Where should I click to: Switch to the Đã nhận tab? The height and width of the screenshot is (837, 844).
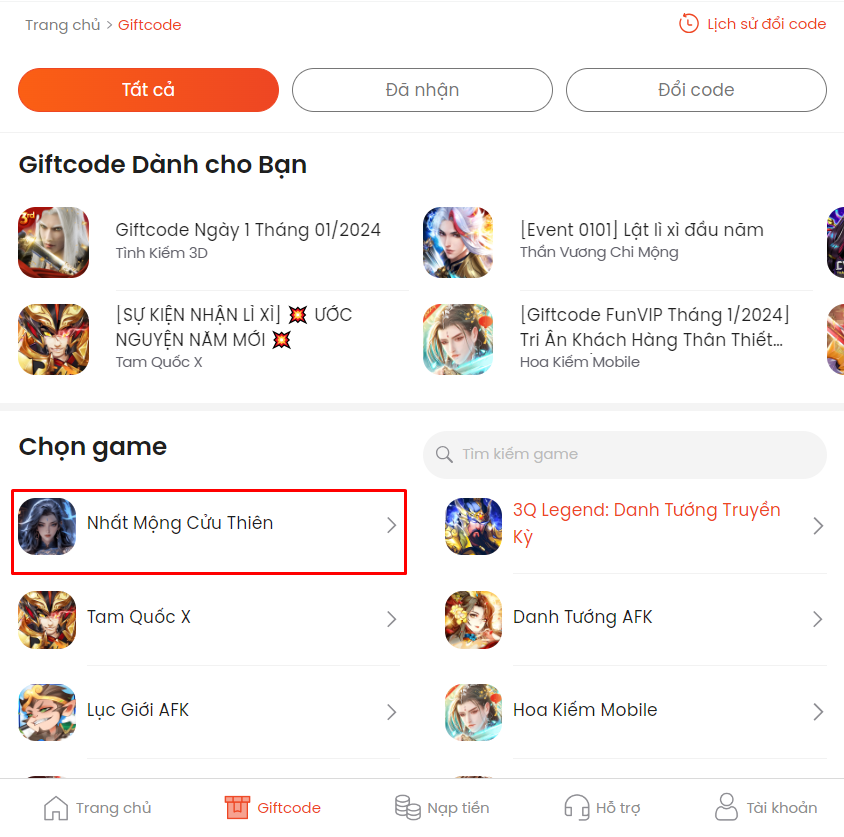[422, 90]
